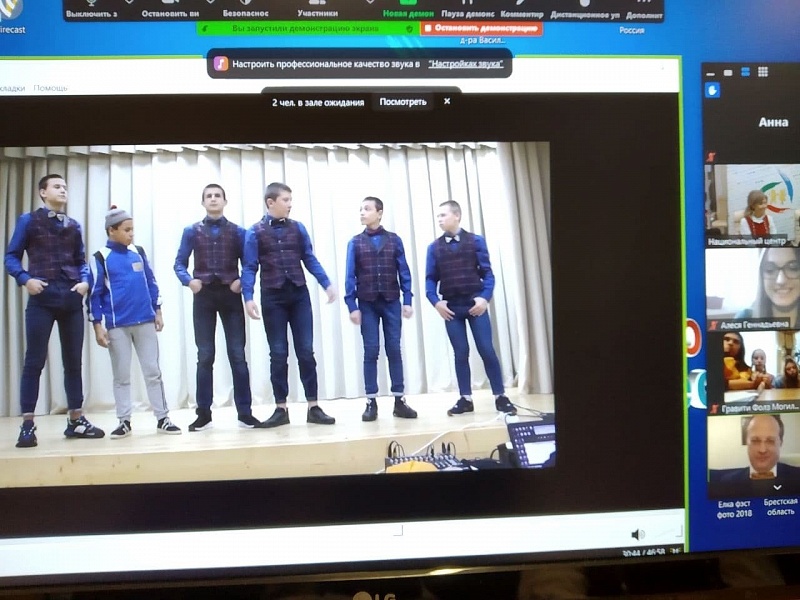Open the 'Помощь' help menu
Image resolution: width=800 pixels, height=600 pixels.
(50, 88)
